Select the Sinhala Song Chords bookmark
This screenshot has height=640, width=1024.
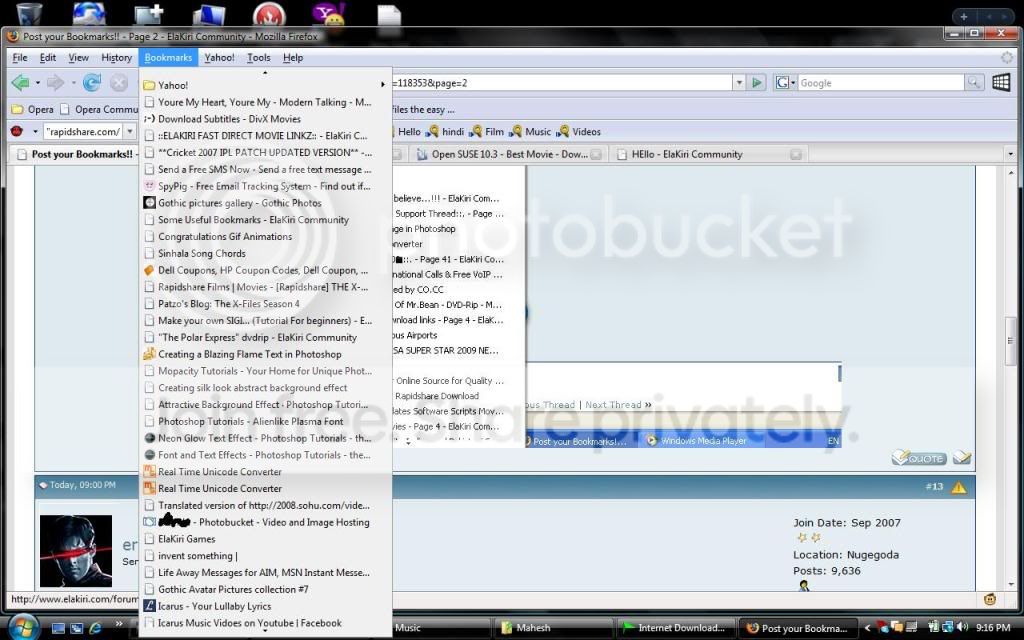201,253
